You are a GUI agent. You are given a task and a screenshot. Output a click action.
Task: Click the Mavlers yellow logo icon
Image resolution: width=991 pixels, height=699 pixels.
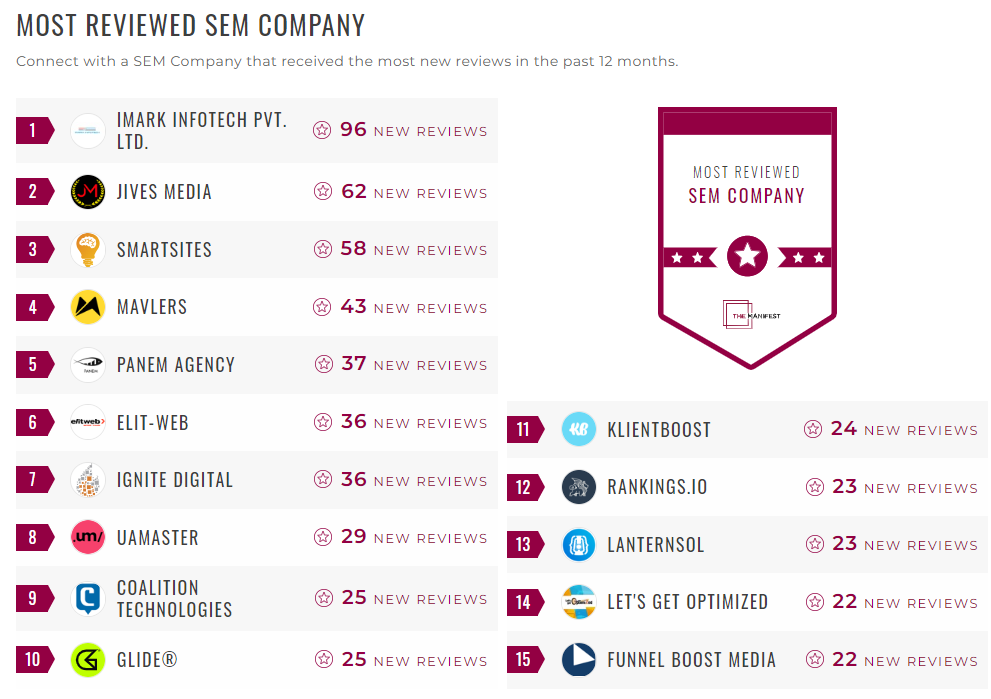coord(88,307)
